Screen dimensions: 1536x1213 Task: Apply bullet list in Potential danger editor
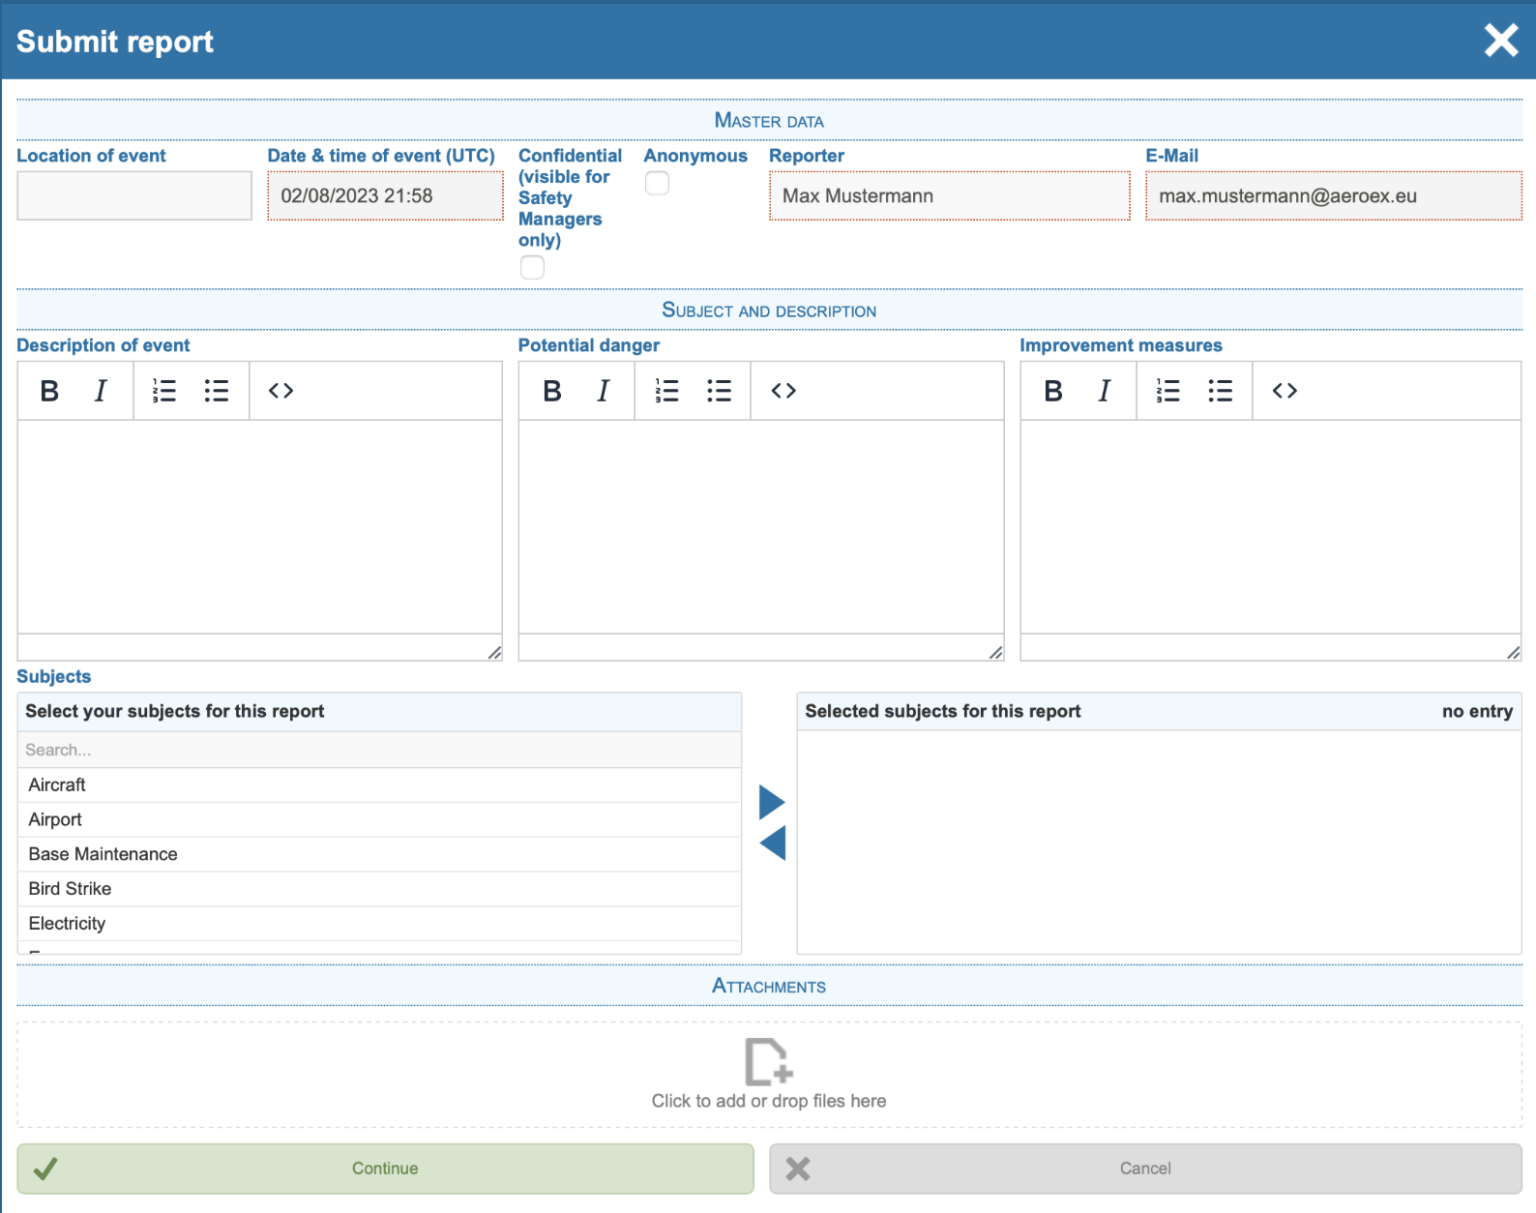(720, 390)
